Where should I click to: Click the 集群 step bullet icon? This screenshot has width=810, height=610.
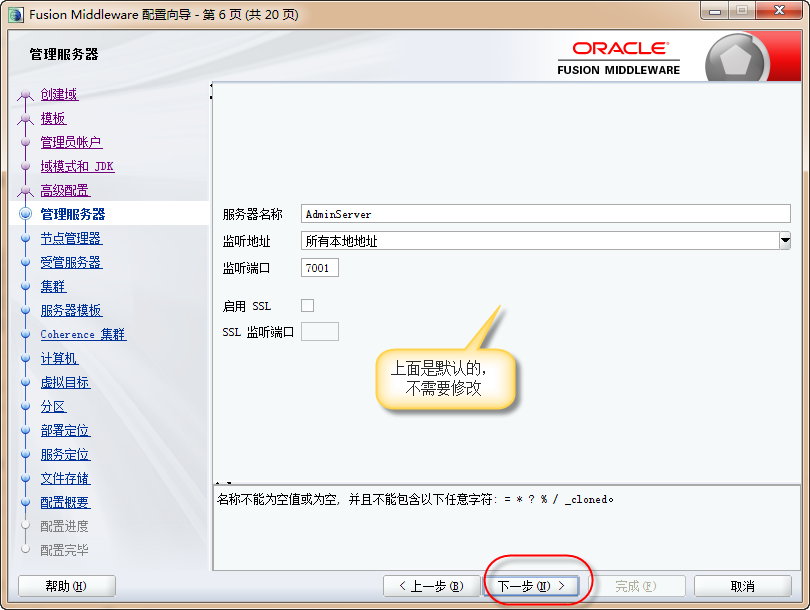[25, 286]
